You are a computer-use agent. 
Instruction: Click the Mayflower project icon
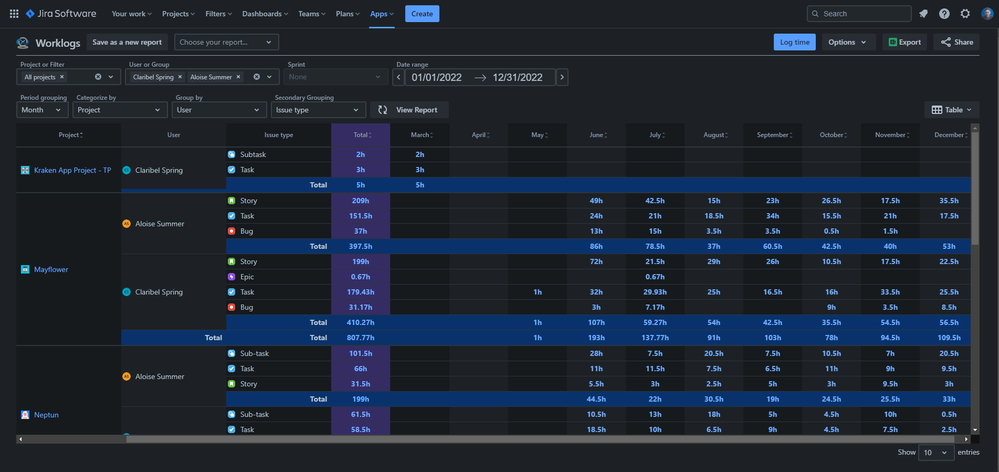tap(25, 269)
